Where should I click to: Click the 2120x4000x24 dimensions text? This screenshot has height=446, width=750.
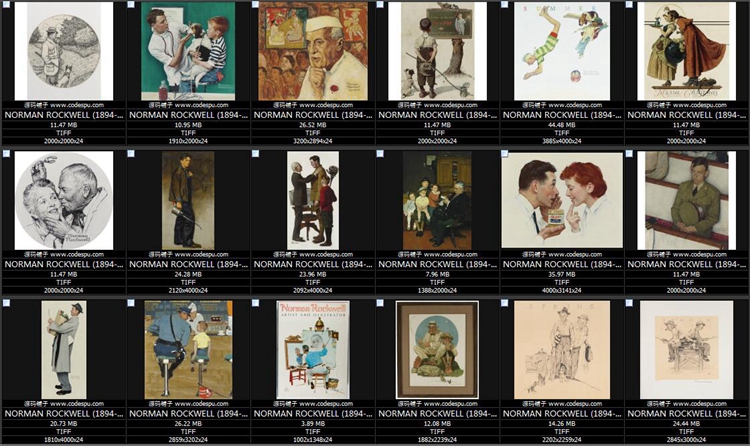point(188,290)
